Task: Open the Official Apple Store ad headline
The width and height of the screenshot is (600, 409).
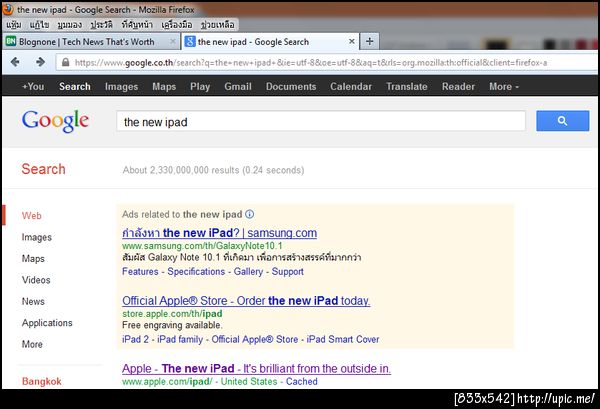Action: [x=246, y=301]
